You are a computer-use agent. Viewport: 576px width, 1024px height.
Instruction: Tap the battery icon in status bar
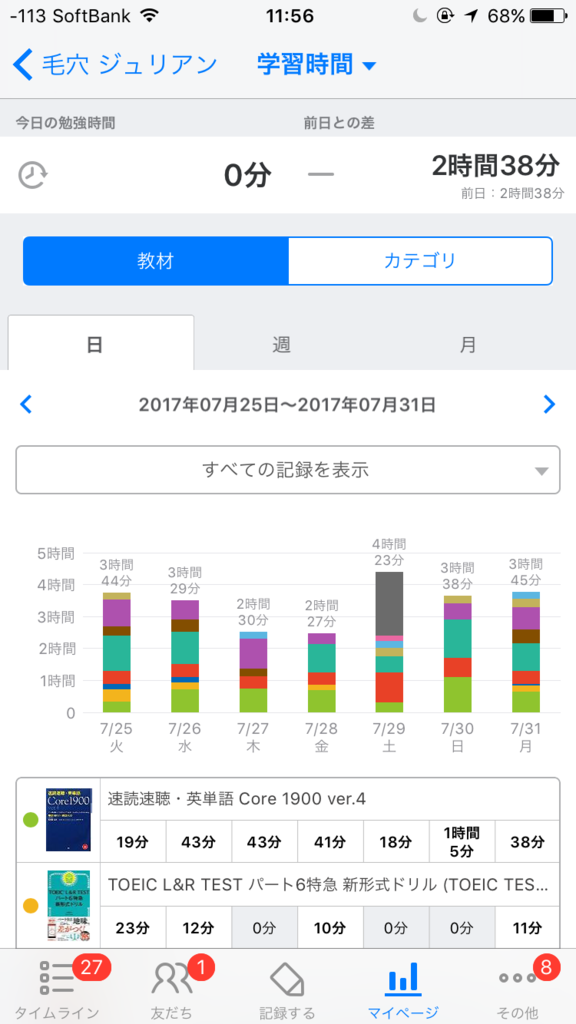pos(549,16)
